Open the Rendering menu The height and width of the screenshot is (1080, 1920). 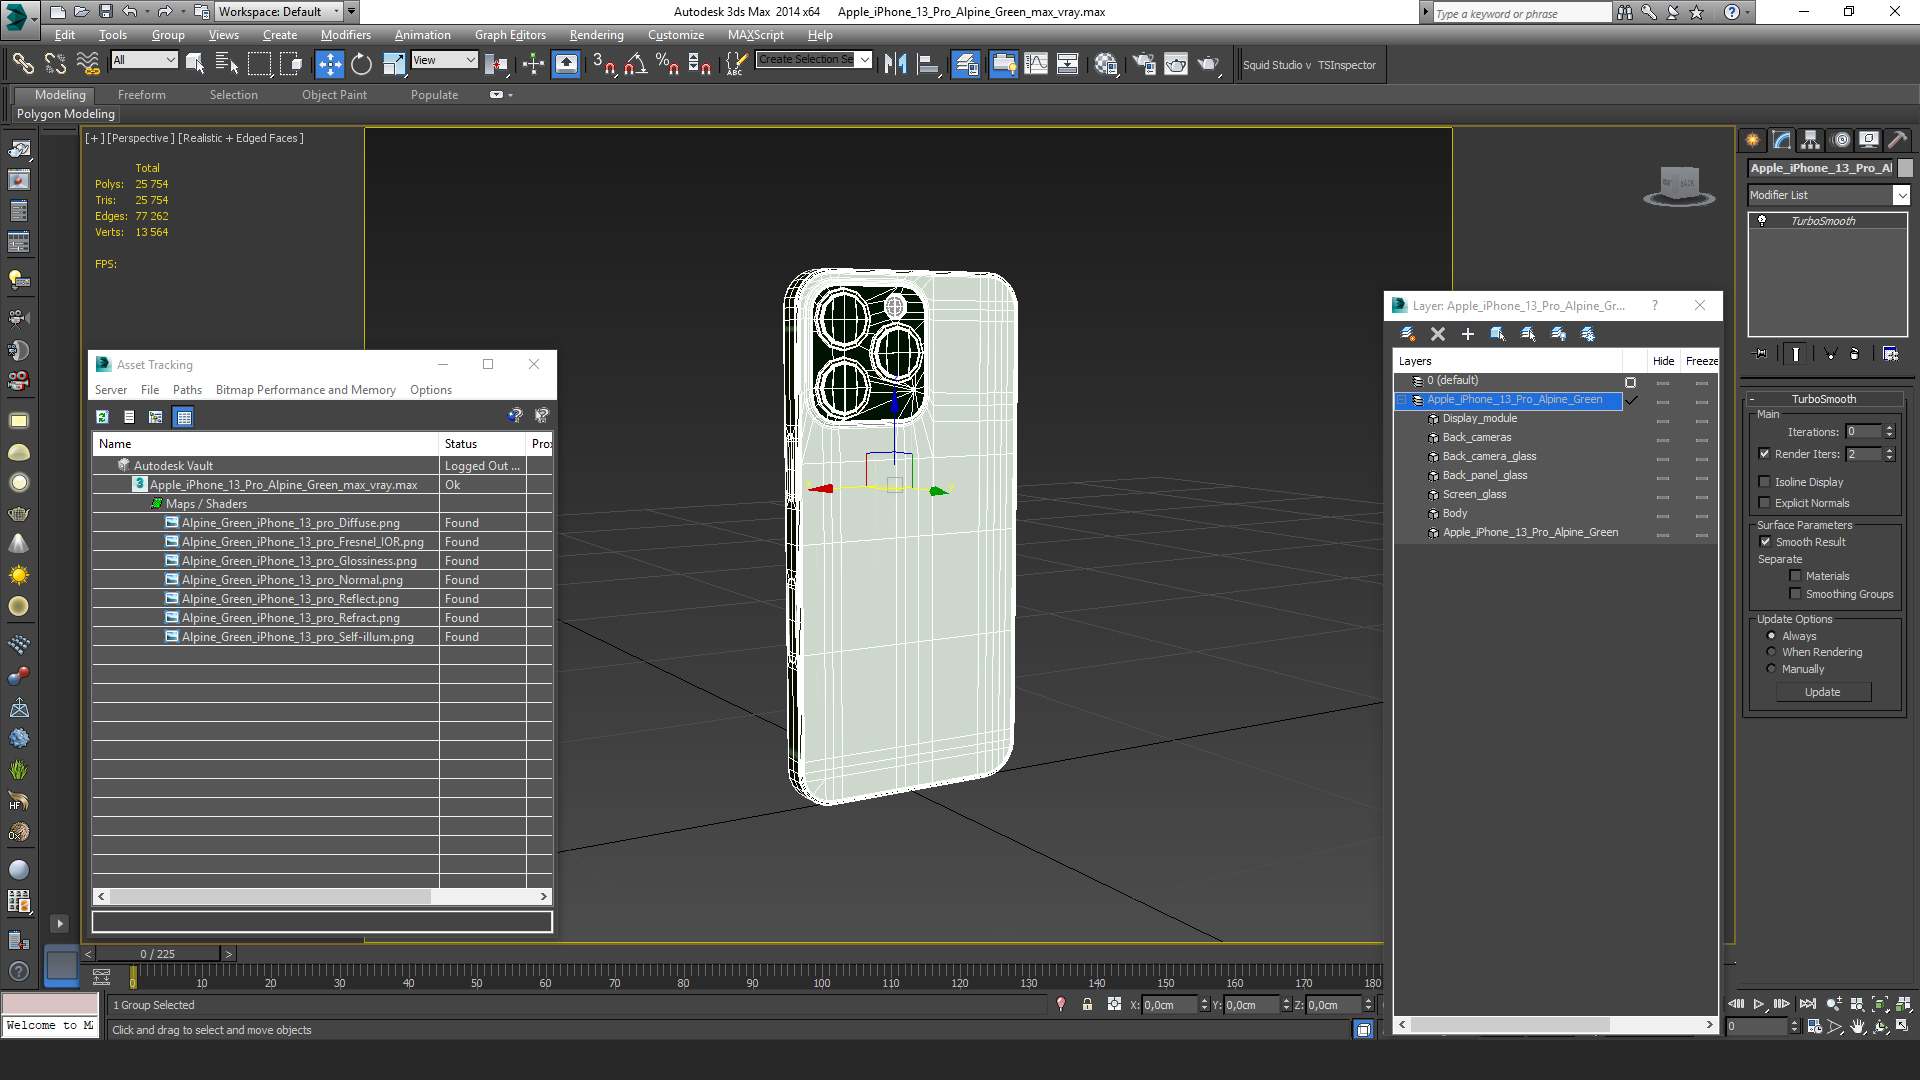(596, 35)
